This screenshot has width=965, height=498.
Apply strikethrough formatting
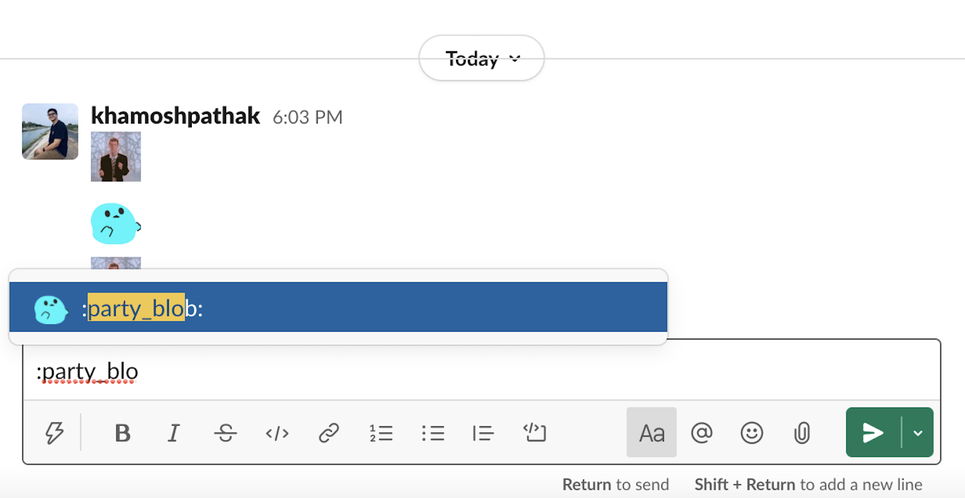(225, 433)
